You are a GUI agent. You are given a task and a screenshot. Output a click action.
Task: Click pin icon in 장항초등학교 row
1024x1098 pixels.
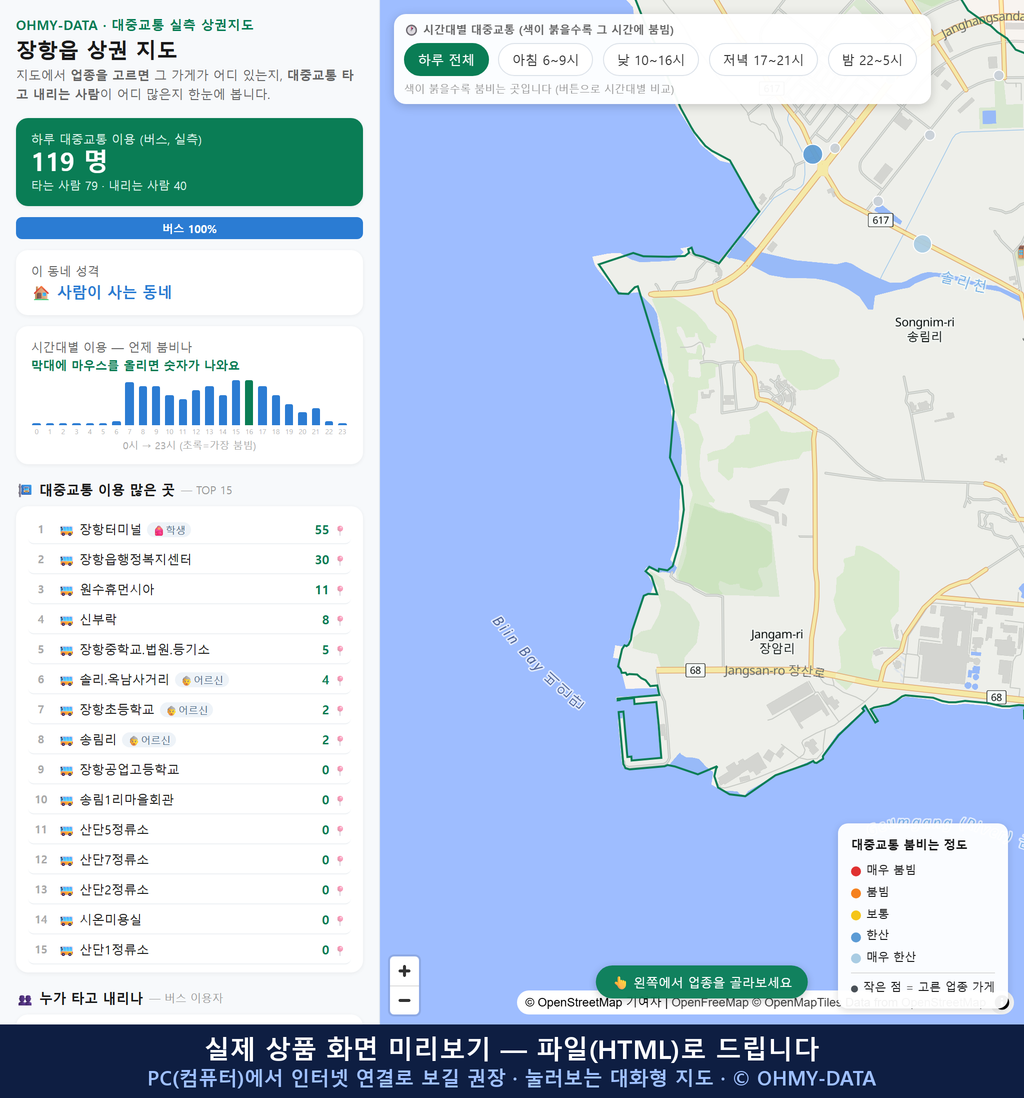tap(340, 710)
